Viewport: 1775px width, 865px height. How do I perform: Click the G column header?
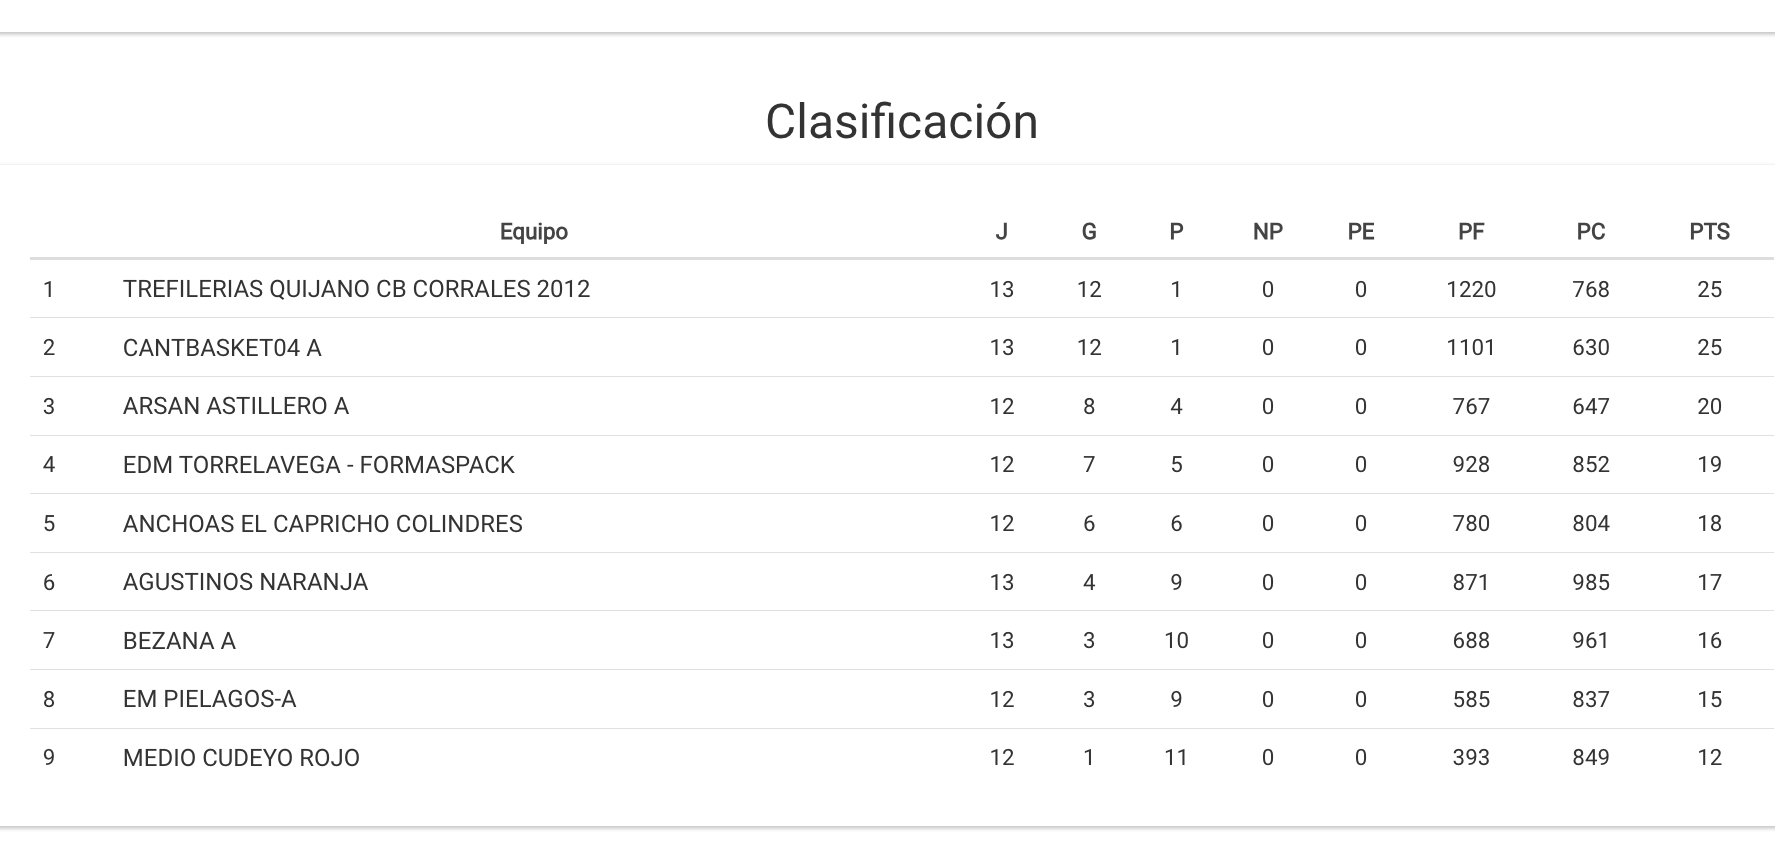click(x=1089, y=232)
